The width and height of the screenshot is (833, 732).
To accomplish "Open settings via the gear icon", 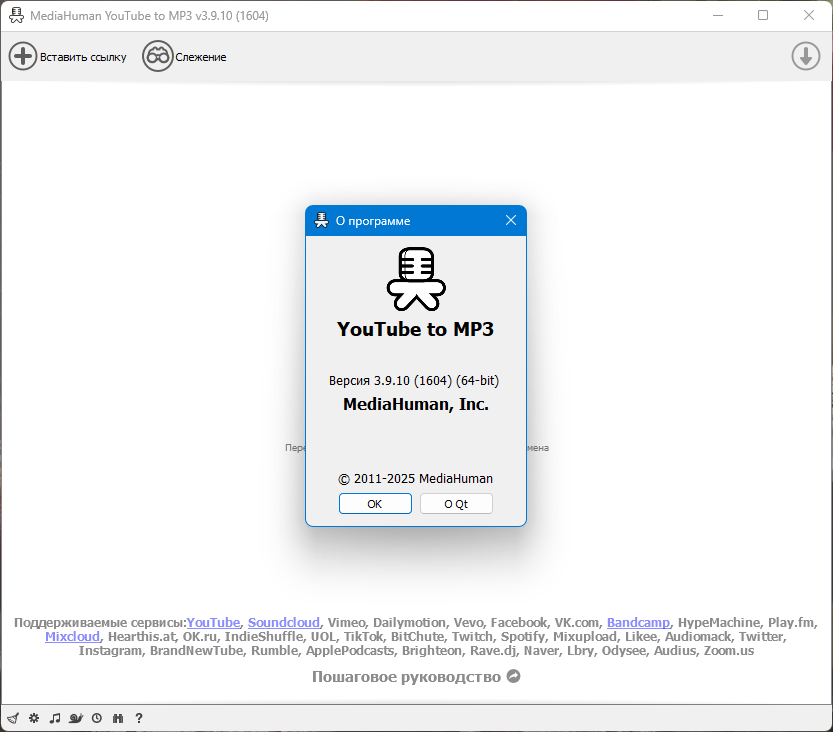I will [x=34, y=718].
